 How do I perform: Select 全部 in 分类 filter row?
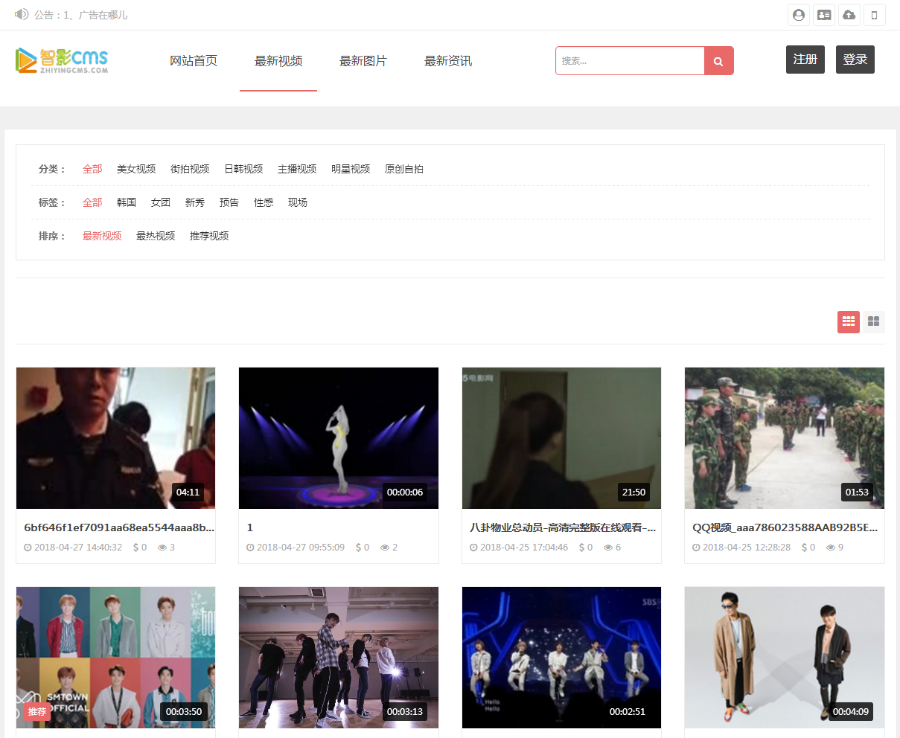(92, 169)
